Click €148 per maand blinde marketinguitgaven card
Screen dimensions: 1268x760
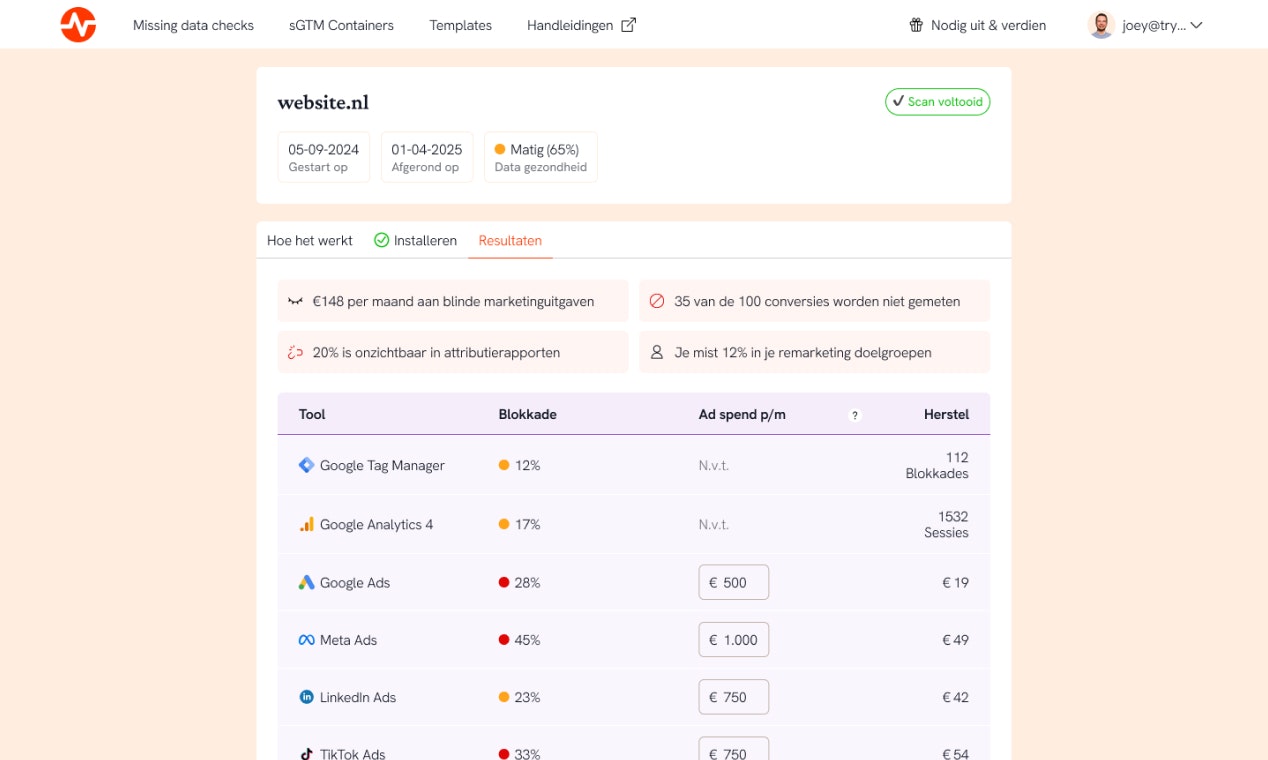point(453,301)
